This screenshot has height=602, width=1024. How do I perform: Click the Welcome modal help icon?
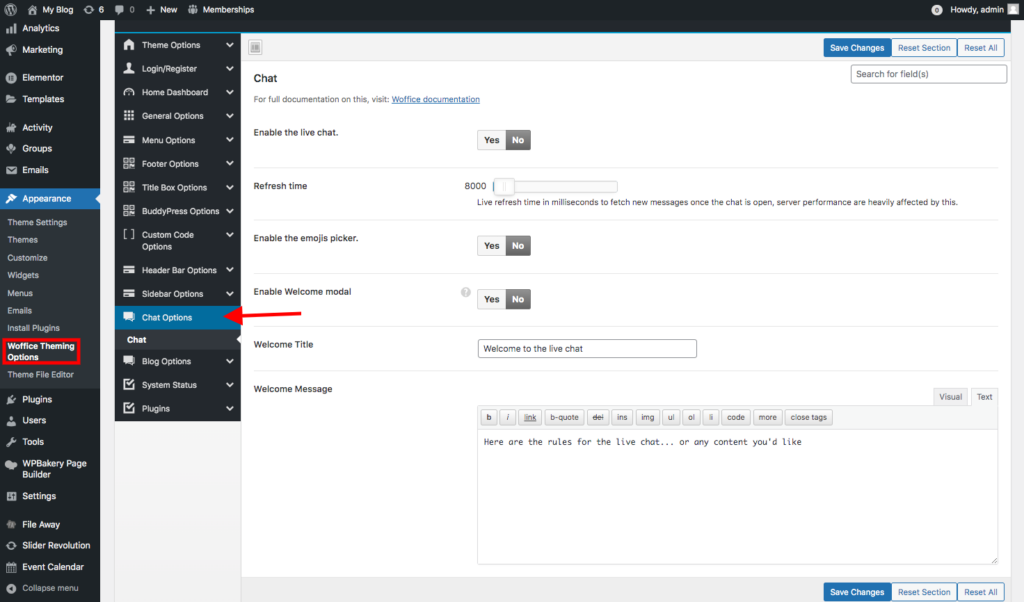(466, 292)
